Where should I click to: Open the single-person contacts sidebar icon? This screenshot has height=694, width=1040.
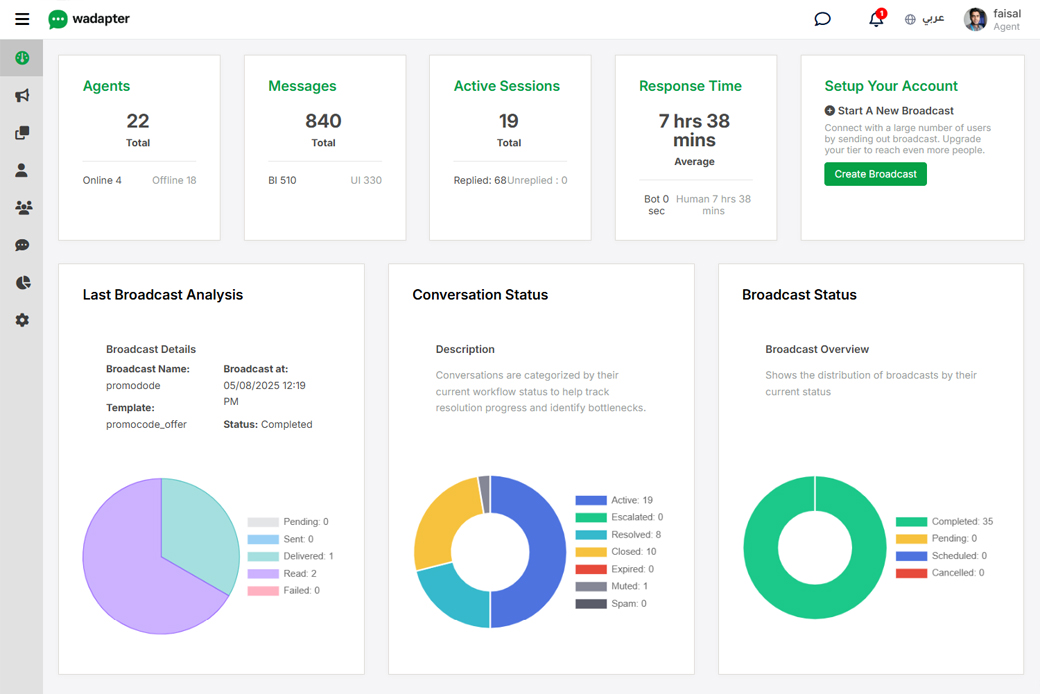[x=22, y=171]
